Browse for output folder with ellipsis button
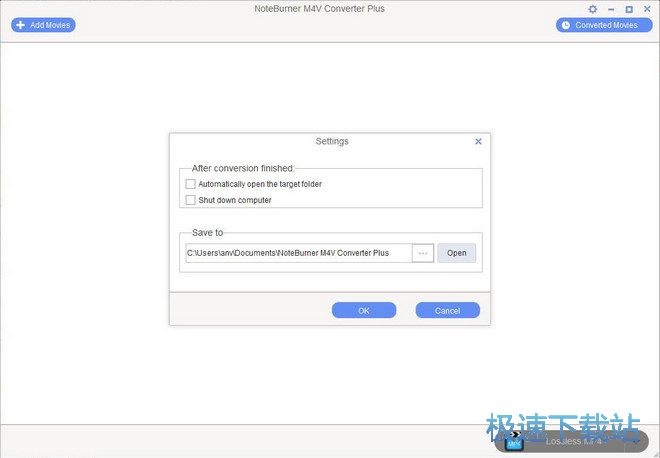This screenshot has height=458, width=660. coord(423,253)
